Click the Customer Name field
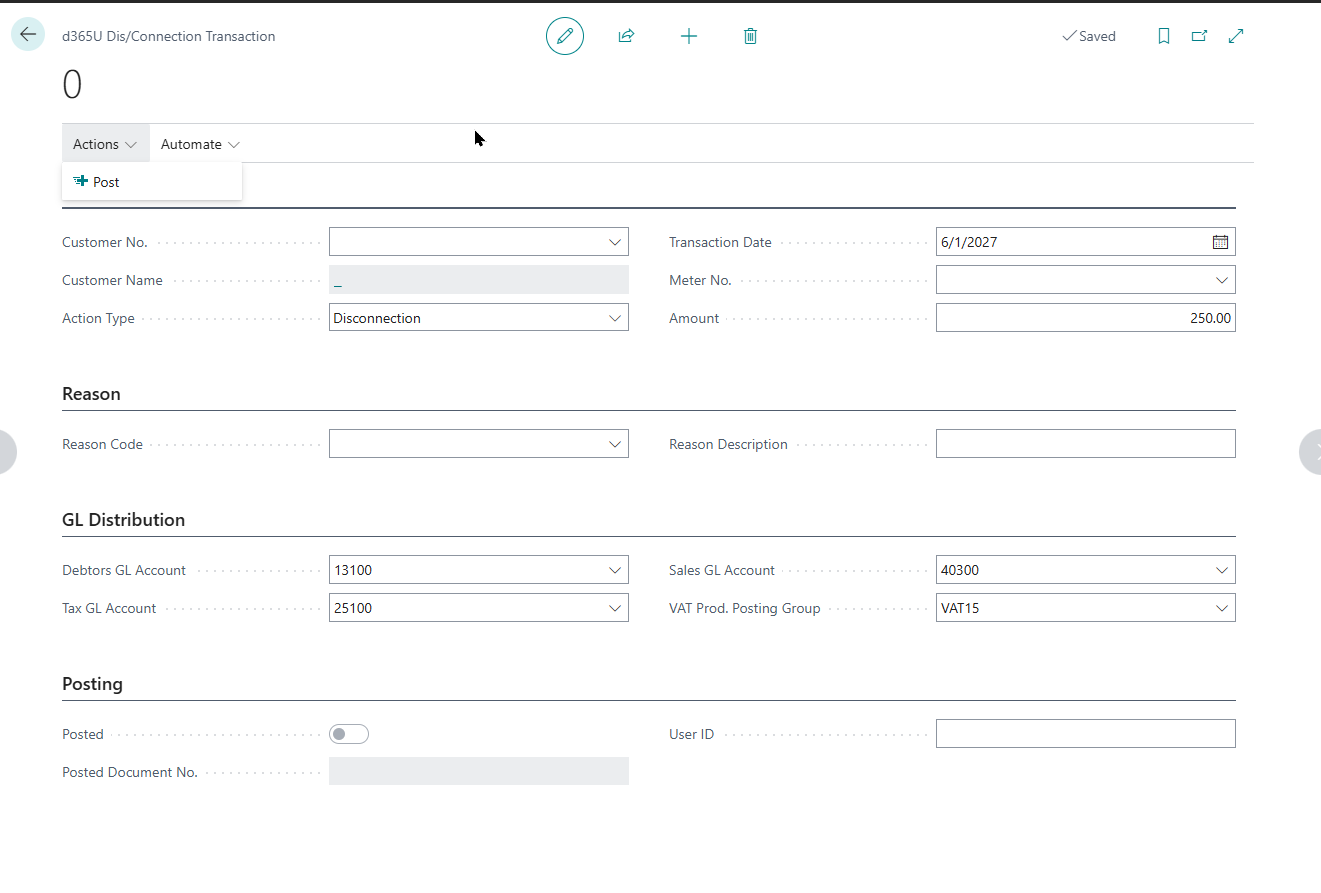 point(479,280)
